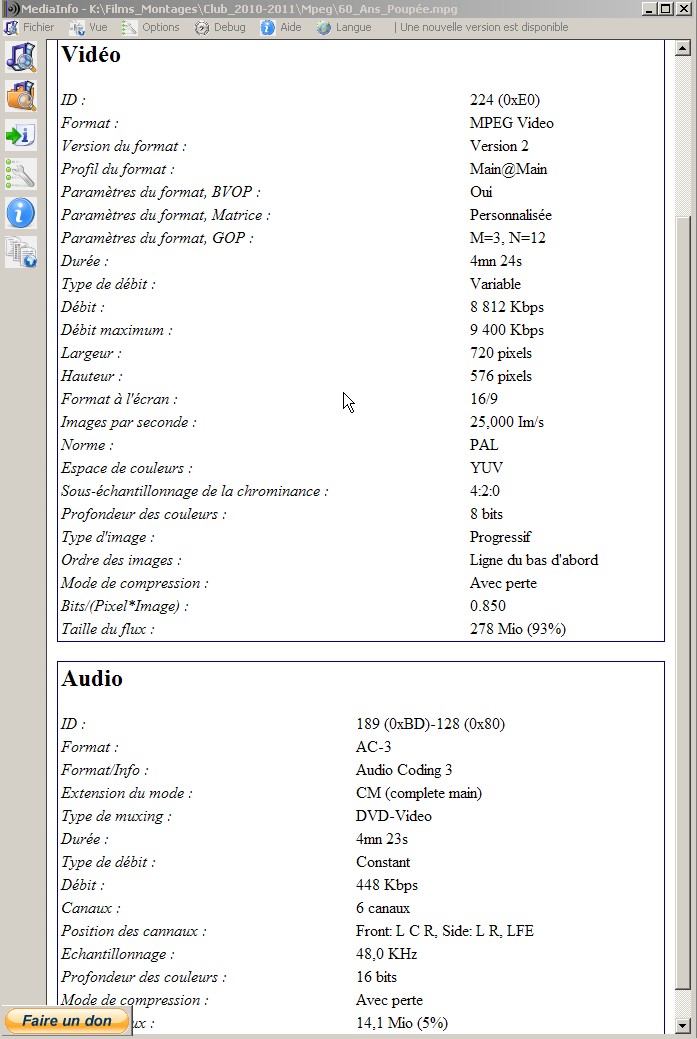Click the scrollbar down arrow
The width and height of the screenshot is (697, 1039).
pos(682,1024)
